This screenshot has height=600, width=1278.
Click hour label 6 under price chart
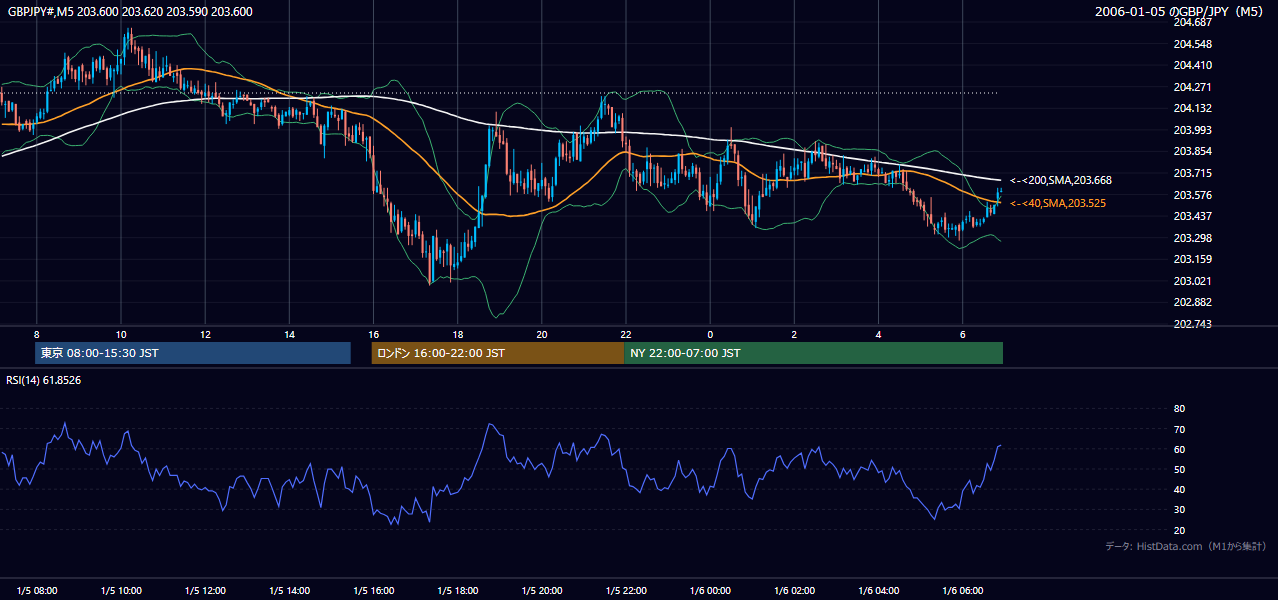tap(962, 334)
